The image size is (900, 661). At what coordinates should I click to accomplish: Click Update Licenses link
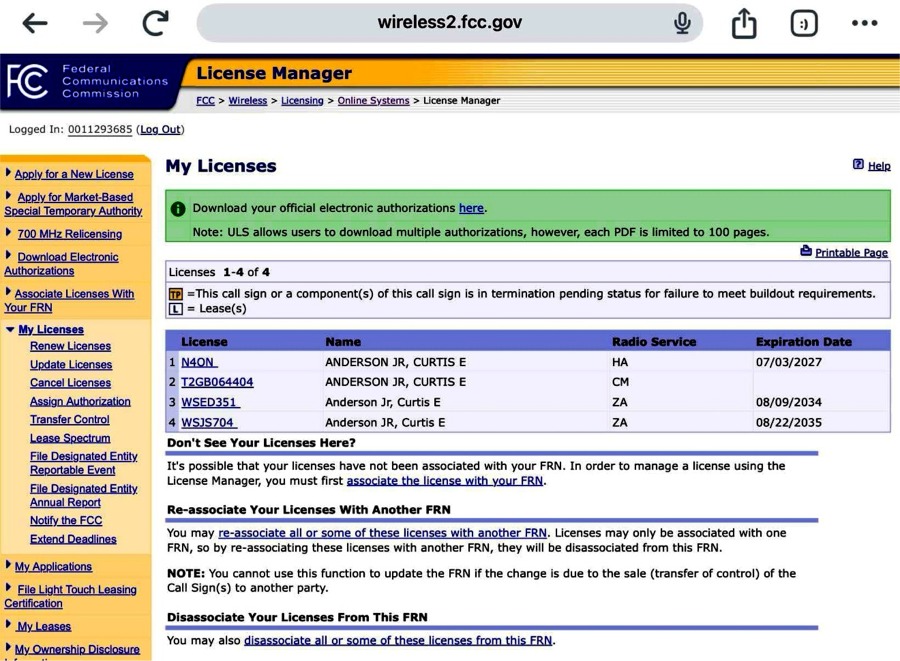71,364
